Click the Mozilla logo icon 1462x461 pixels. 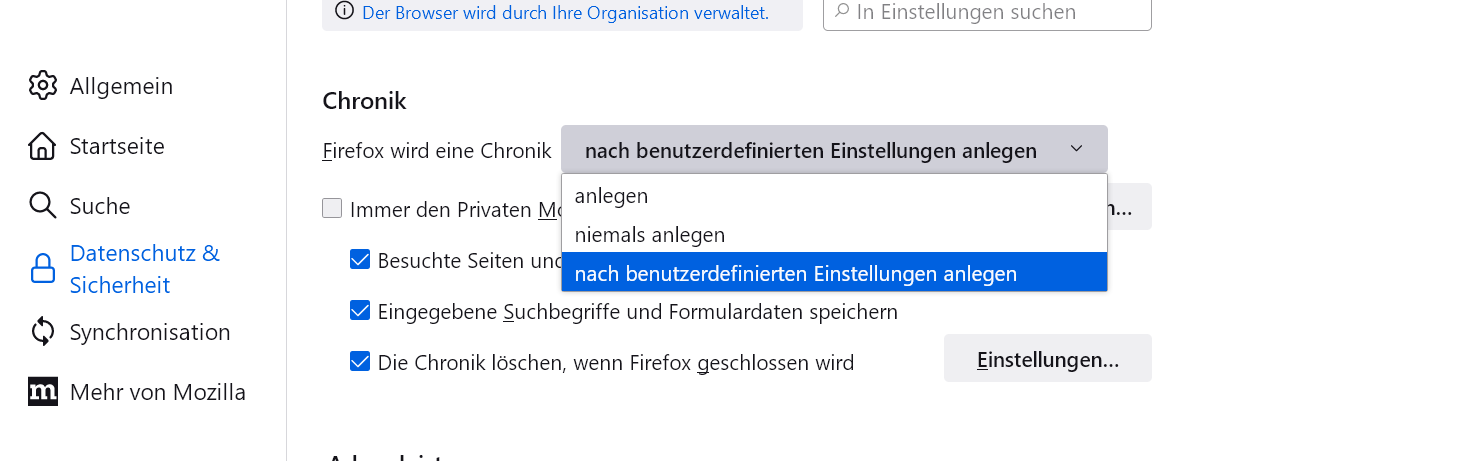[x=43, y=392]
